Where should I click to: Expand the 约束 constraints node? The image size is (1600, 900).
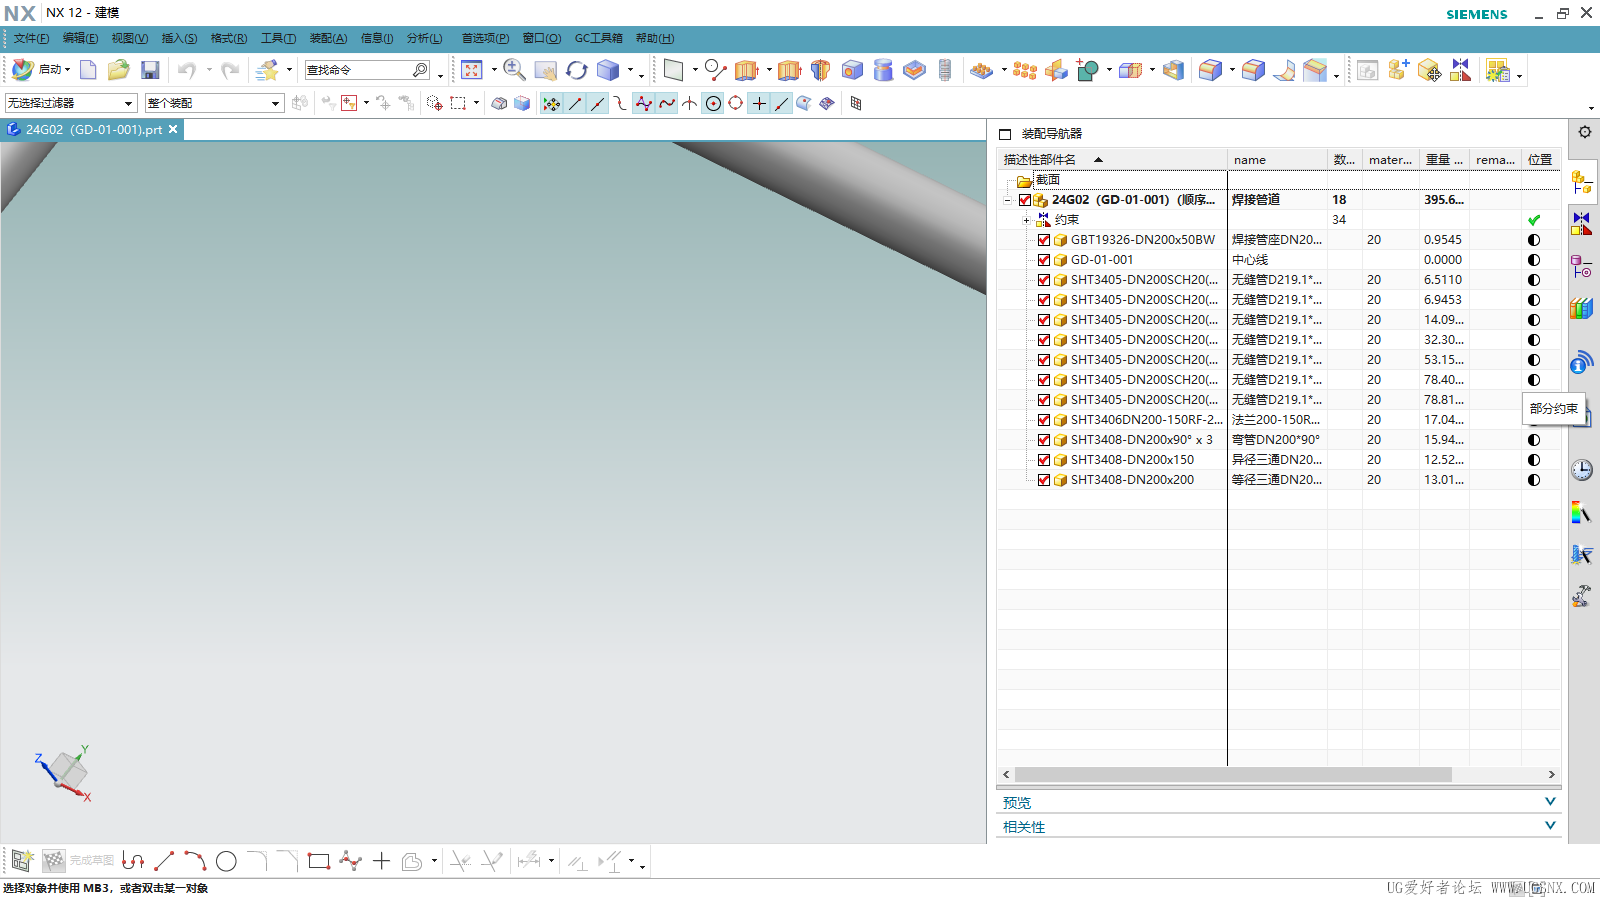pos(1026,220)
